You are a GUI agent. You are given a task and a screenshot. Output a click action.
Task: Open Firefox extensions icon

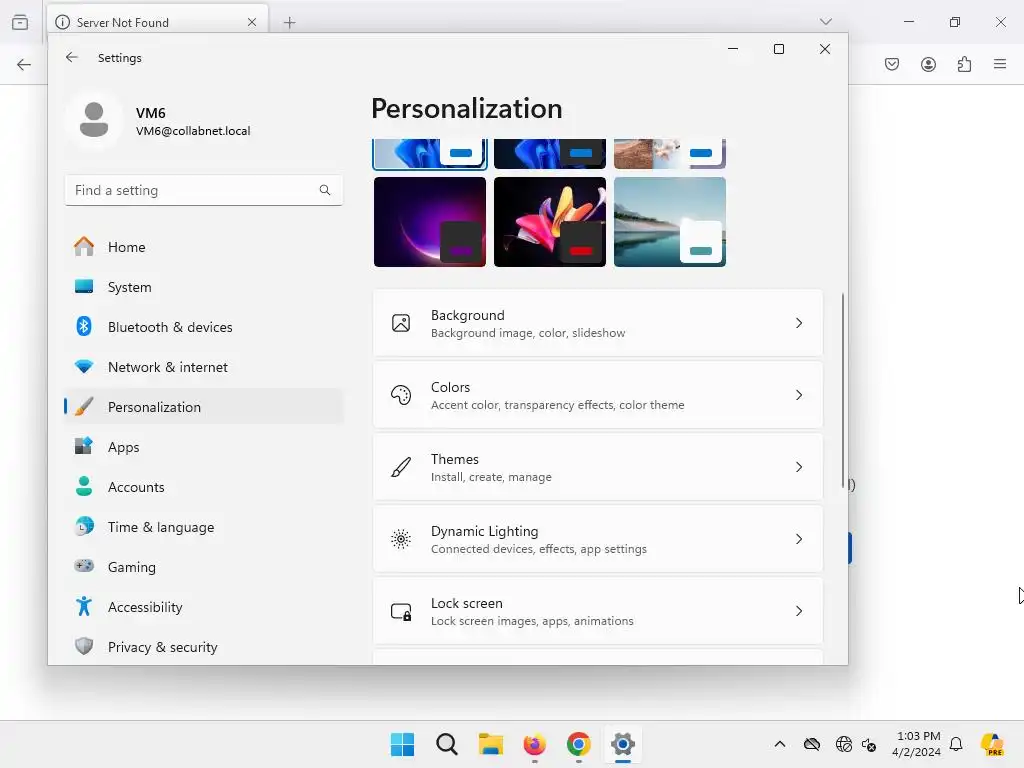(x=964, y=64)
